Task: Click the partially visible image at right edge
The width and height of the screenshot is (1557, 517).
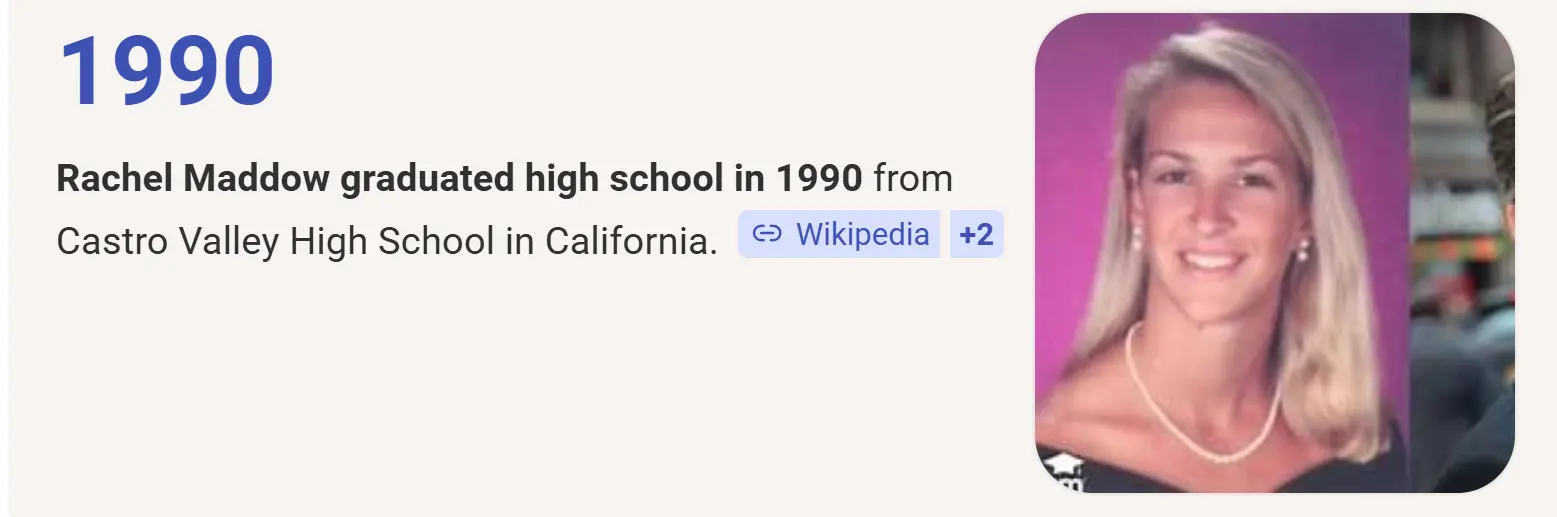Action: (x=1462, y=252)
